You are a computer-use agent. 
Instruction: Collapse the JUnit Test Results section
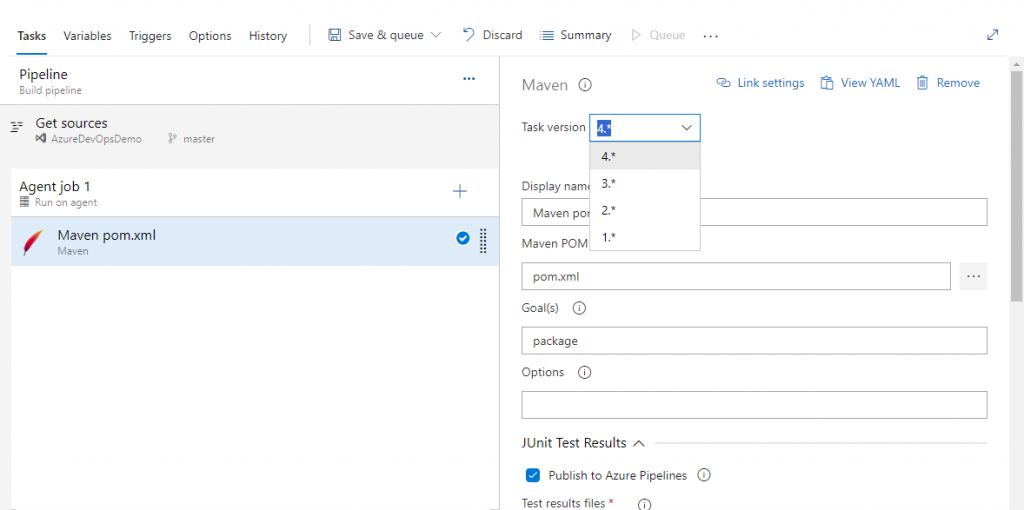[x=639, y=443]
